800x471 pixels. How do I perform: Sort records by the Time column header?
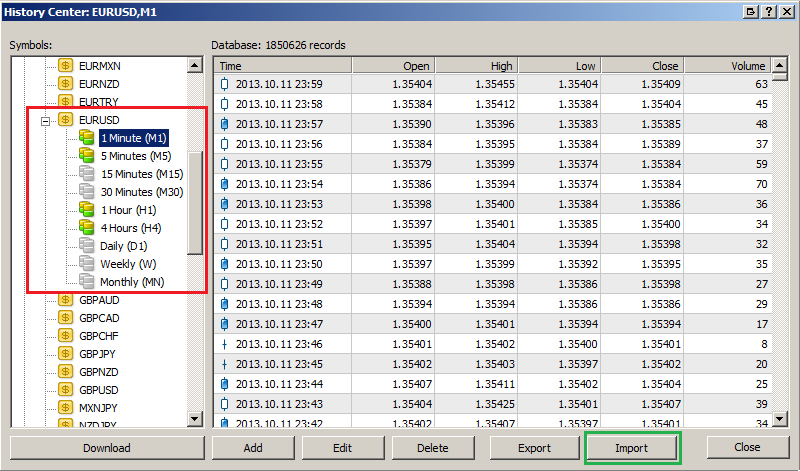(x=283, y=66)
